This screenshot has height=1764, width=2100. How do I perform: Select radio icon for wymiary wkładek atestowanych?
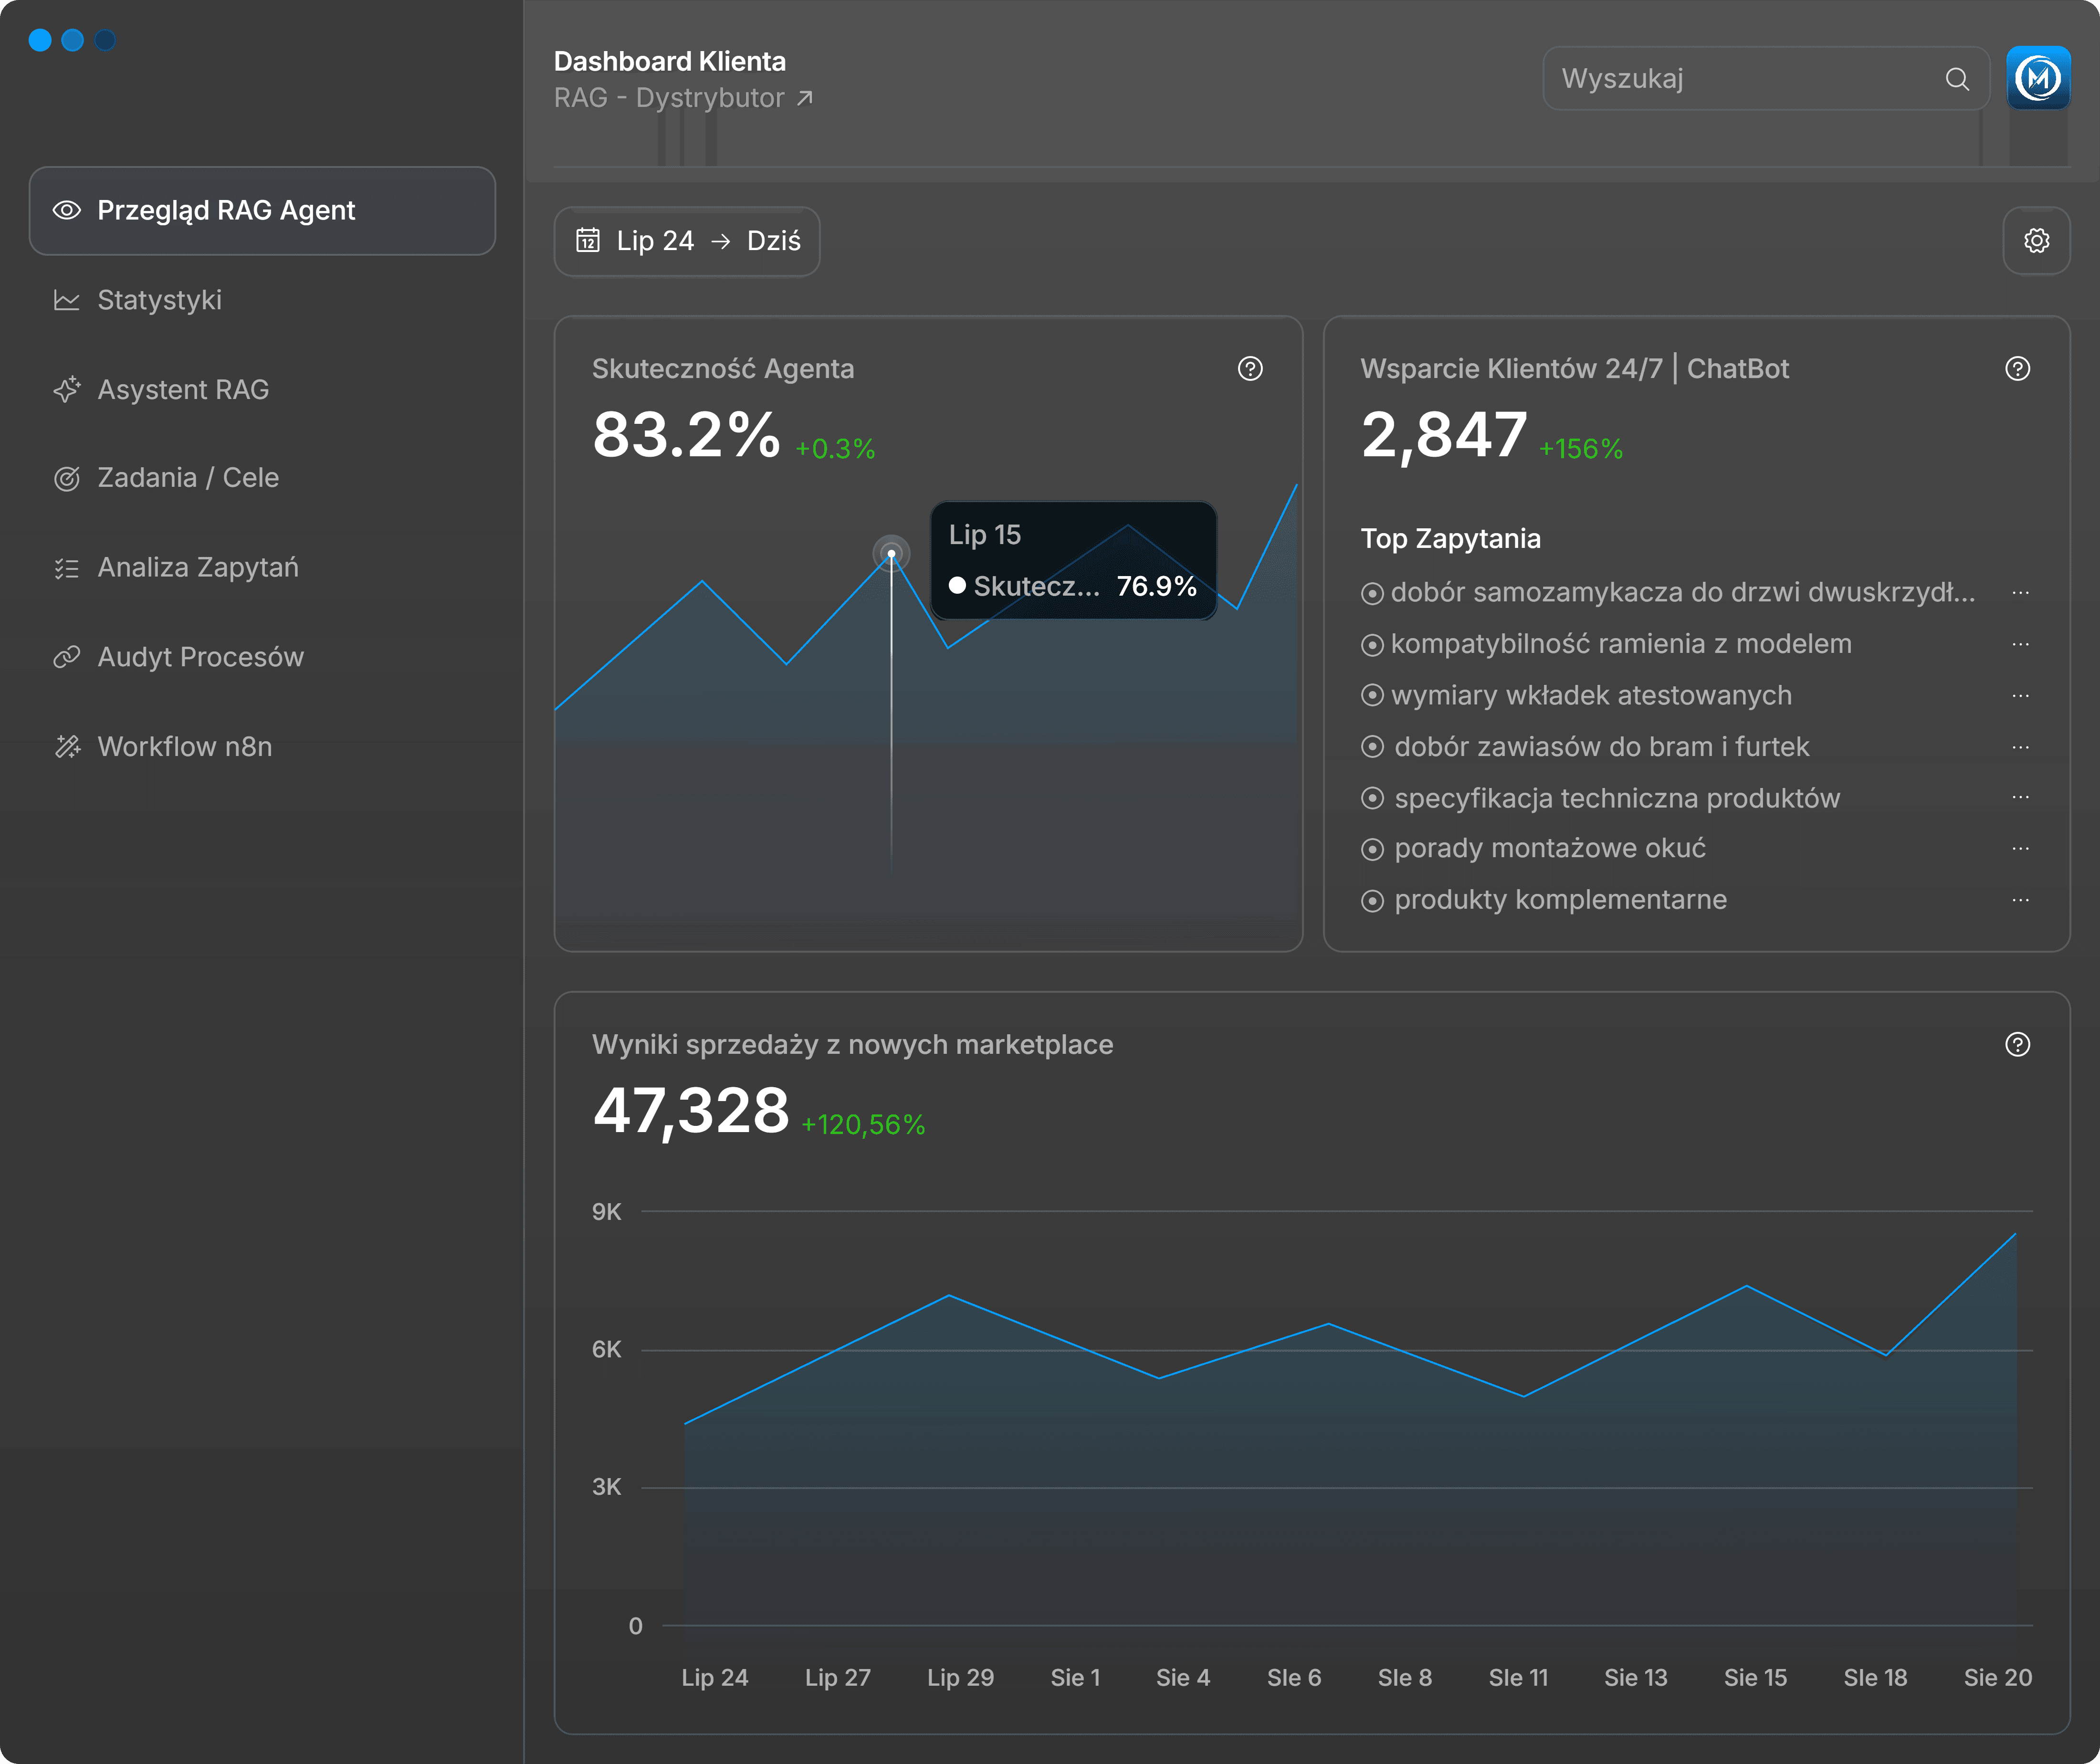tap(1372, 695)
